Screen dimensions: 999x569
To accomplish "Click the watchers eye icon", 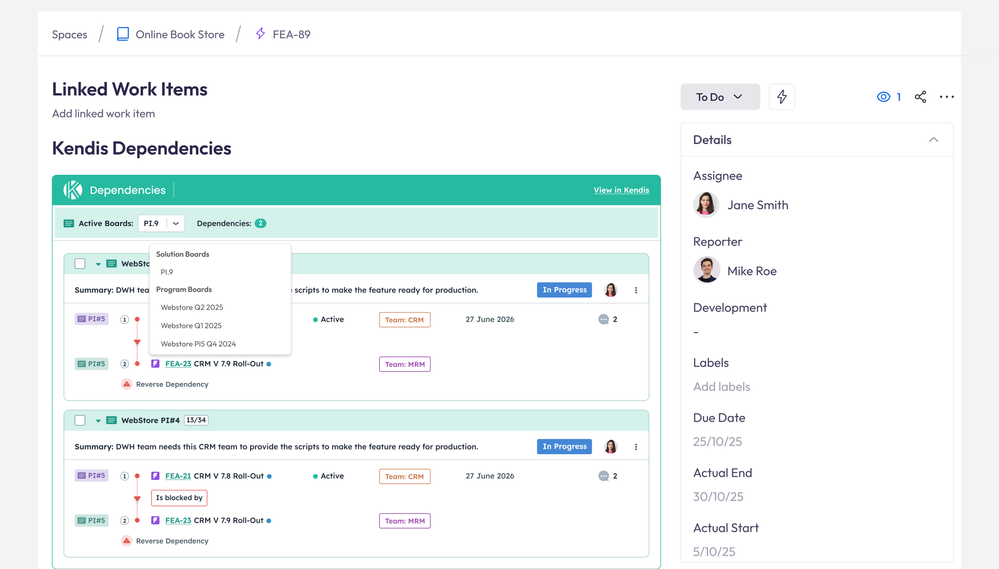I will coord(883,97).
